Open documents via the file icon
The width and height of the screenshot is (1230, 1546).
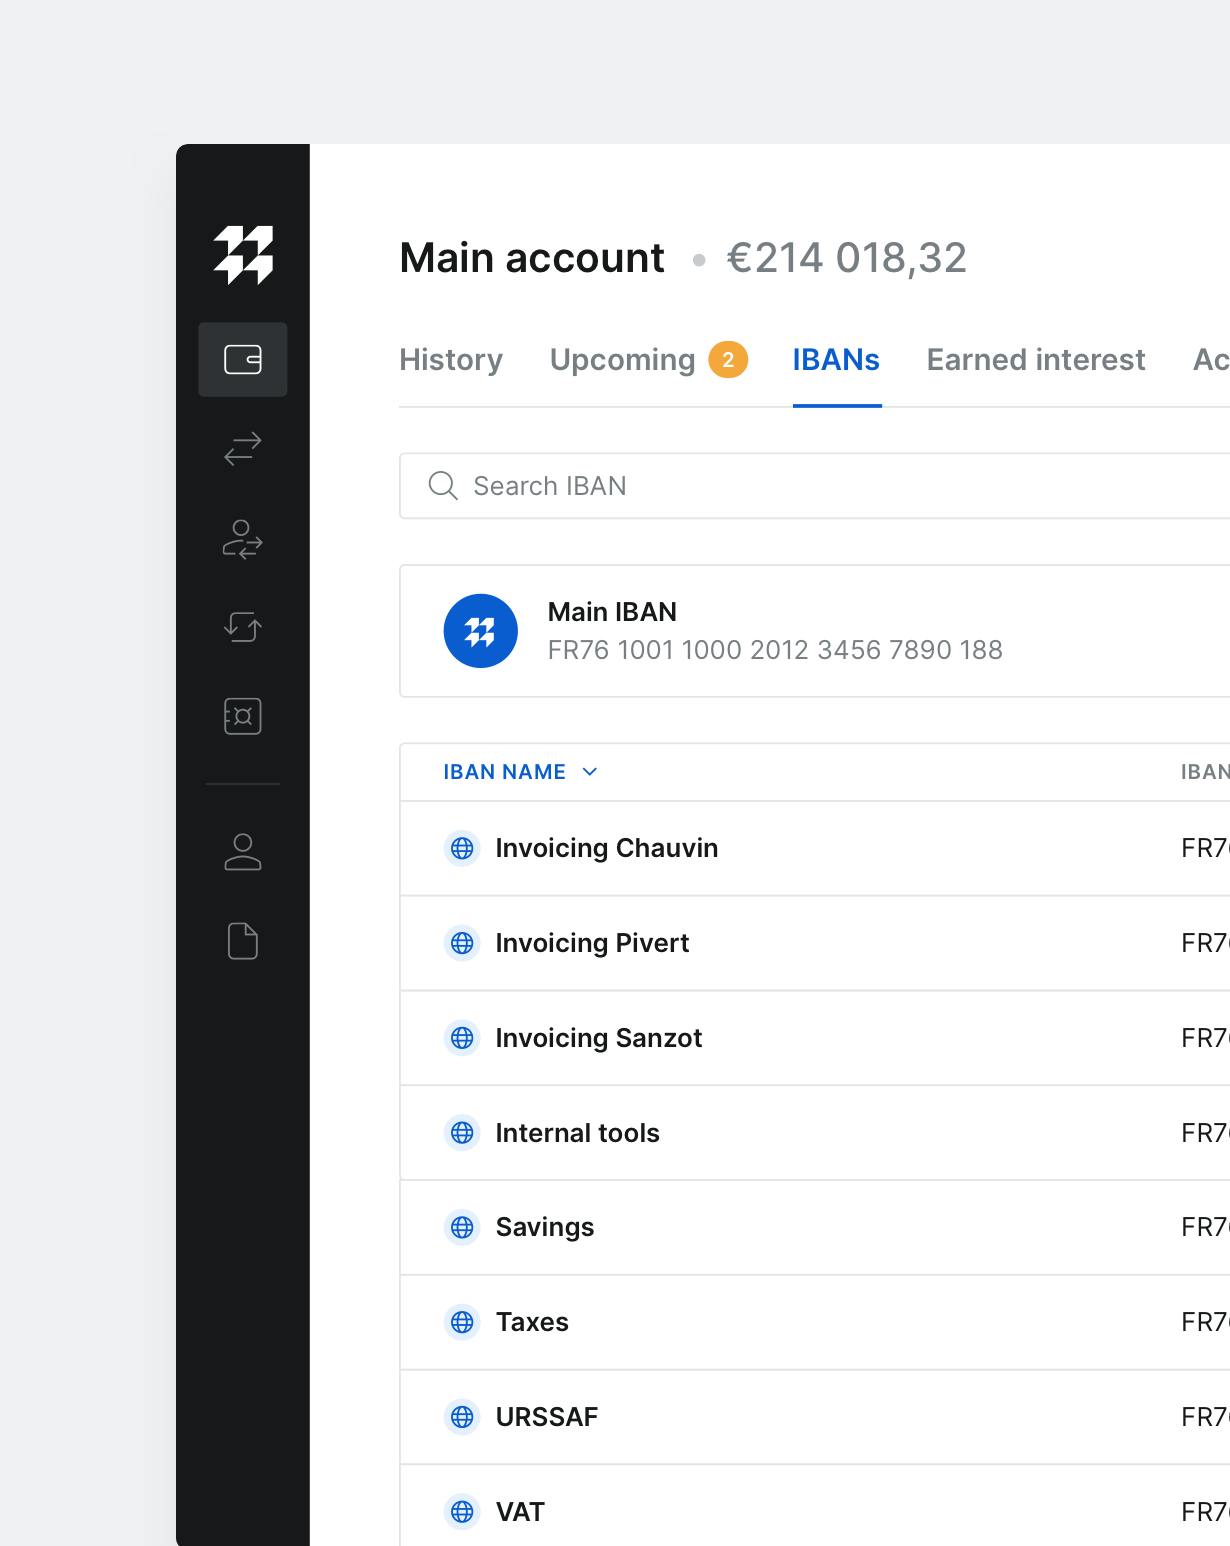pos(243,940)
